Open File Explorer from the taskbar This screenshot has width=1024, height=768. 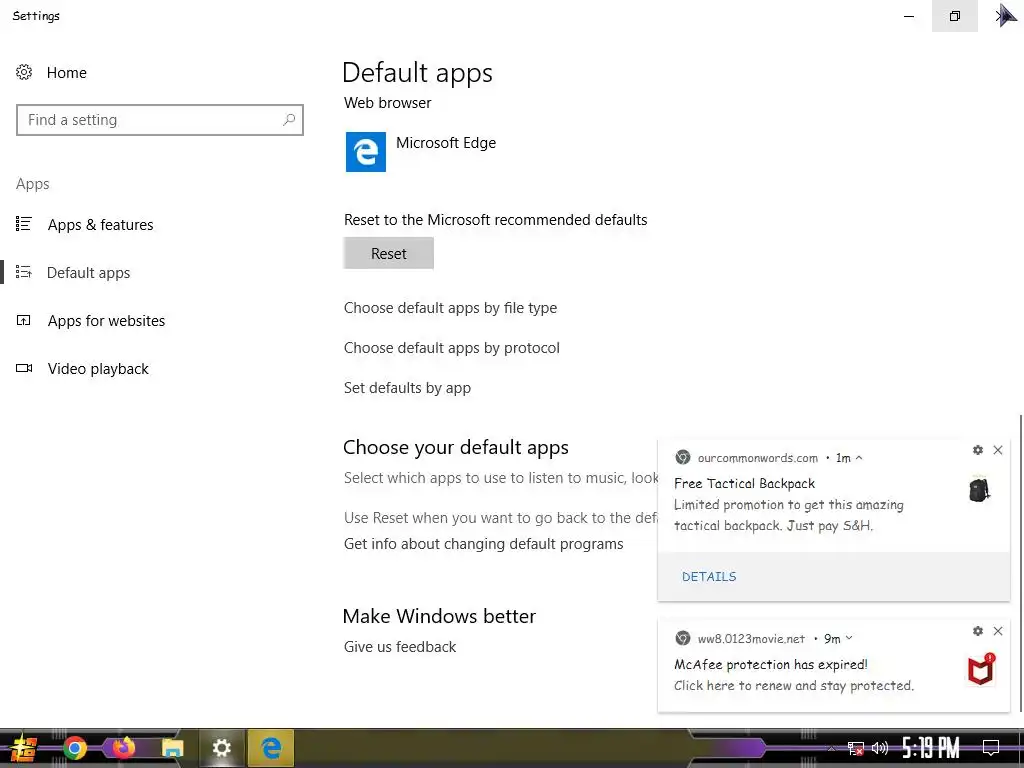[172, 748]
